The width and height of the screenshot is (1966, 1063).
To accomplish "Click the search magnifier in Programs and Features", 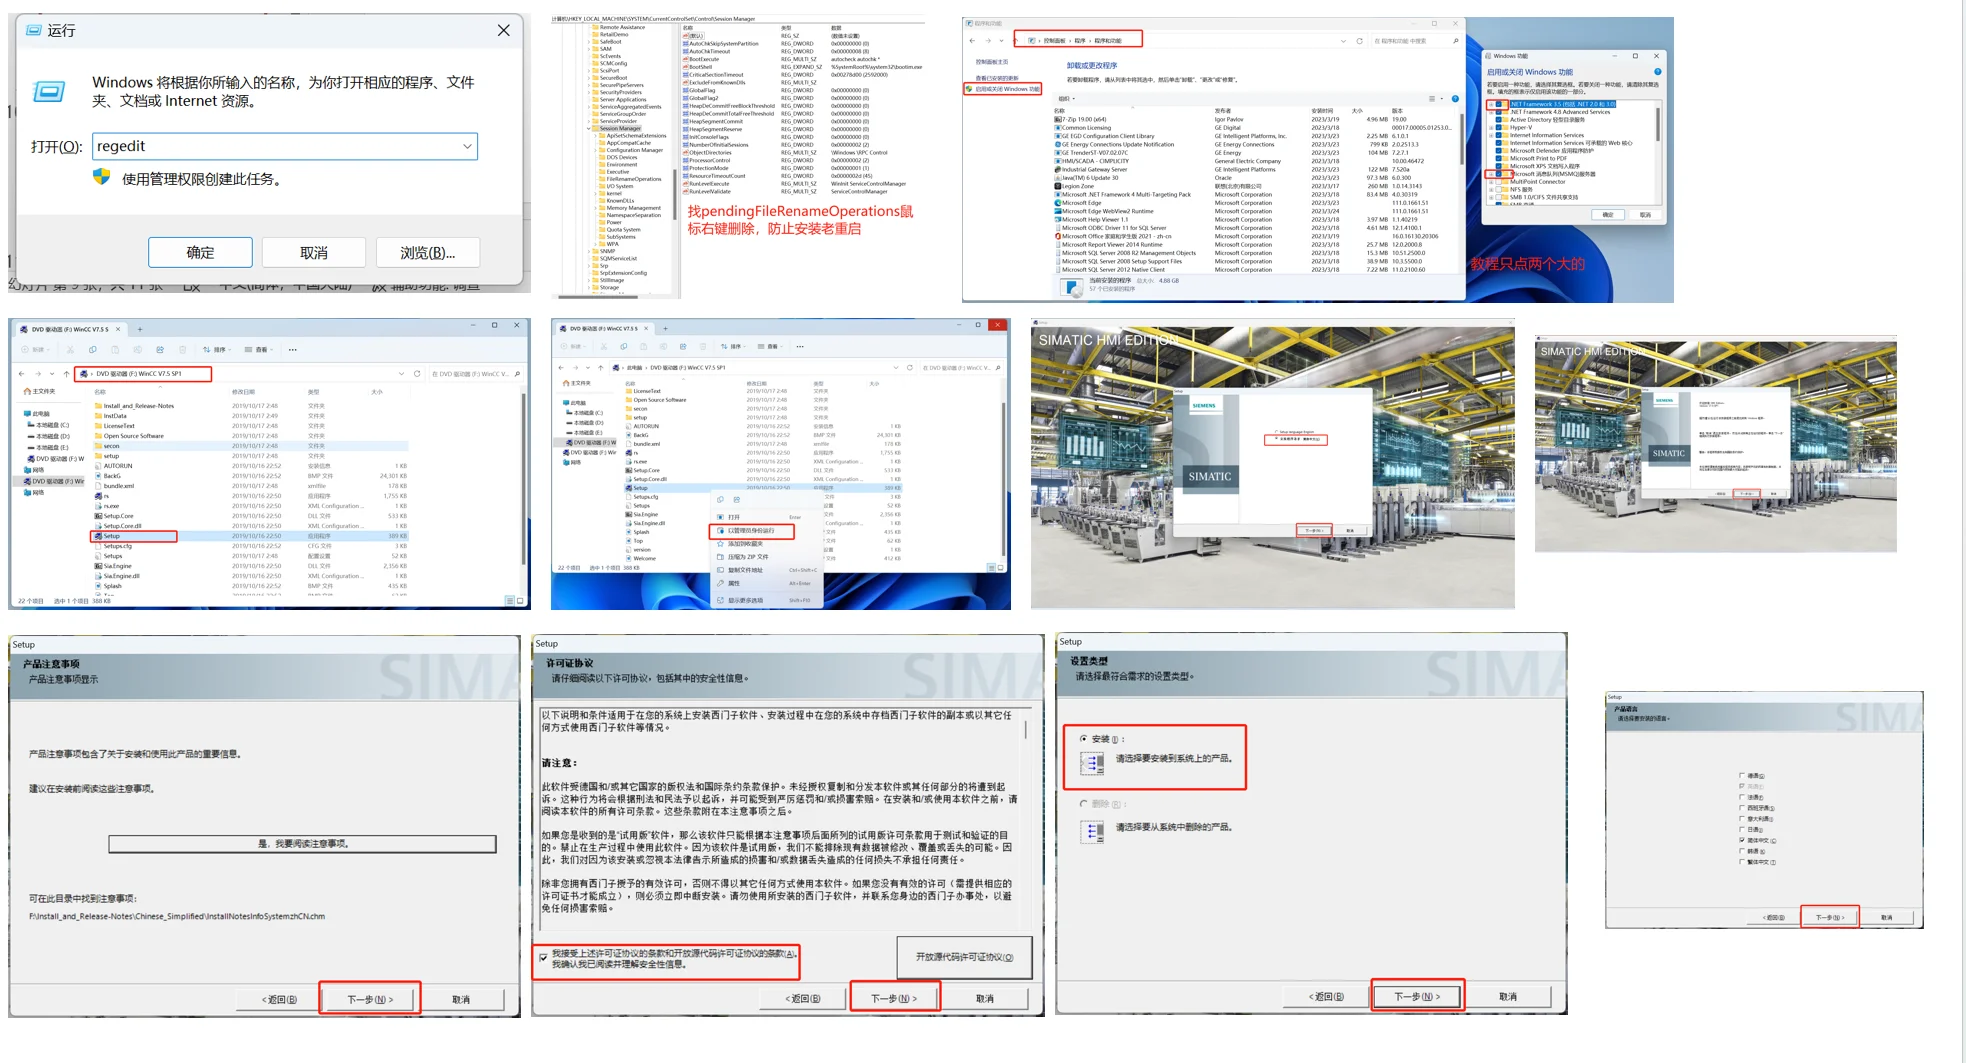I will point(1455,41).
